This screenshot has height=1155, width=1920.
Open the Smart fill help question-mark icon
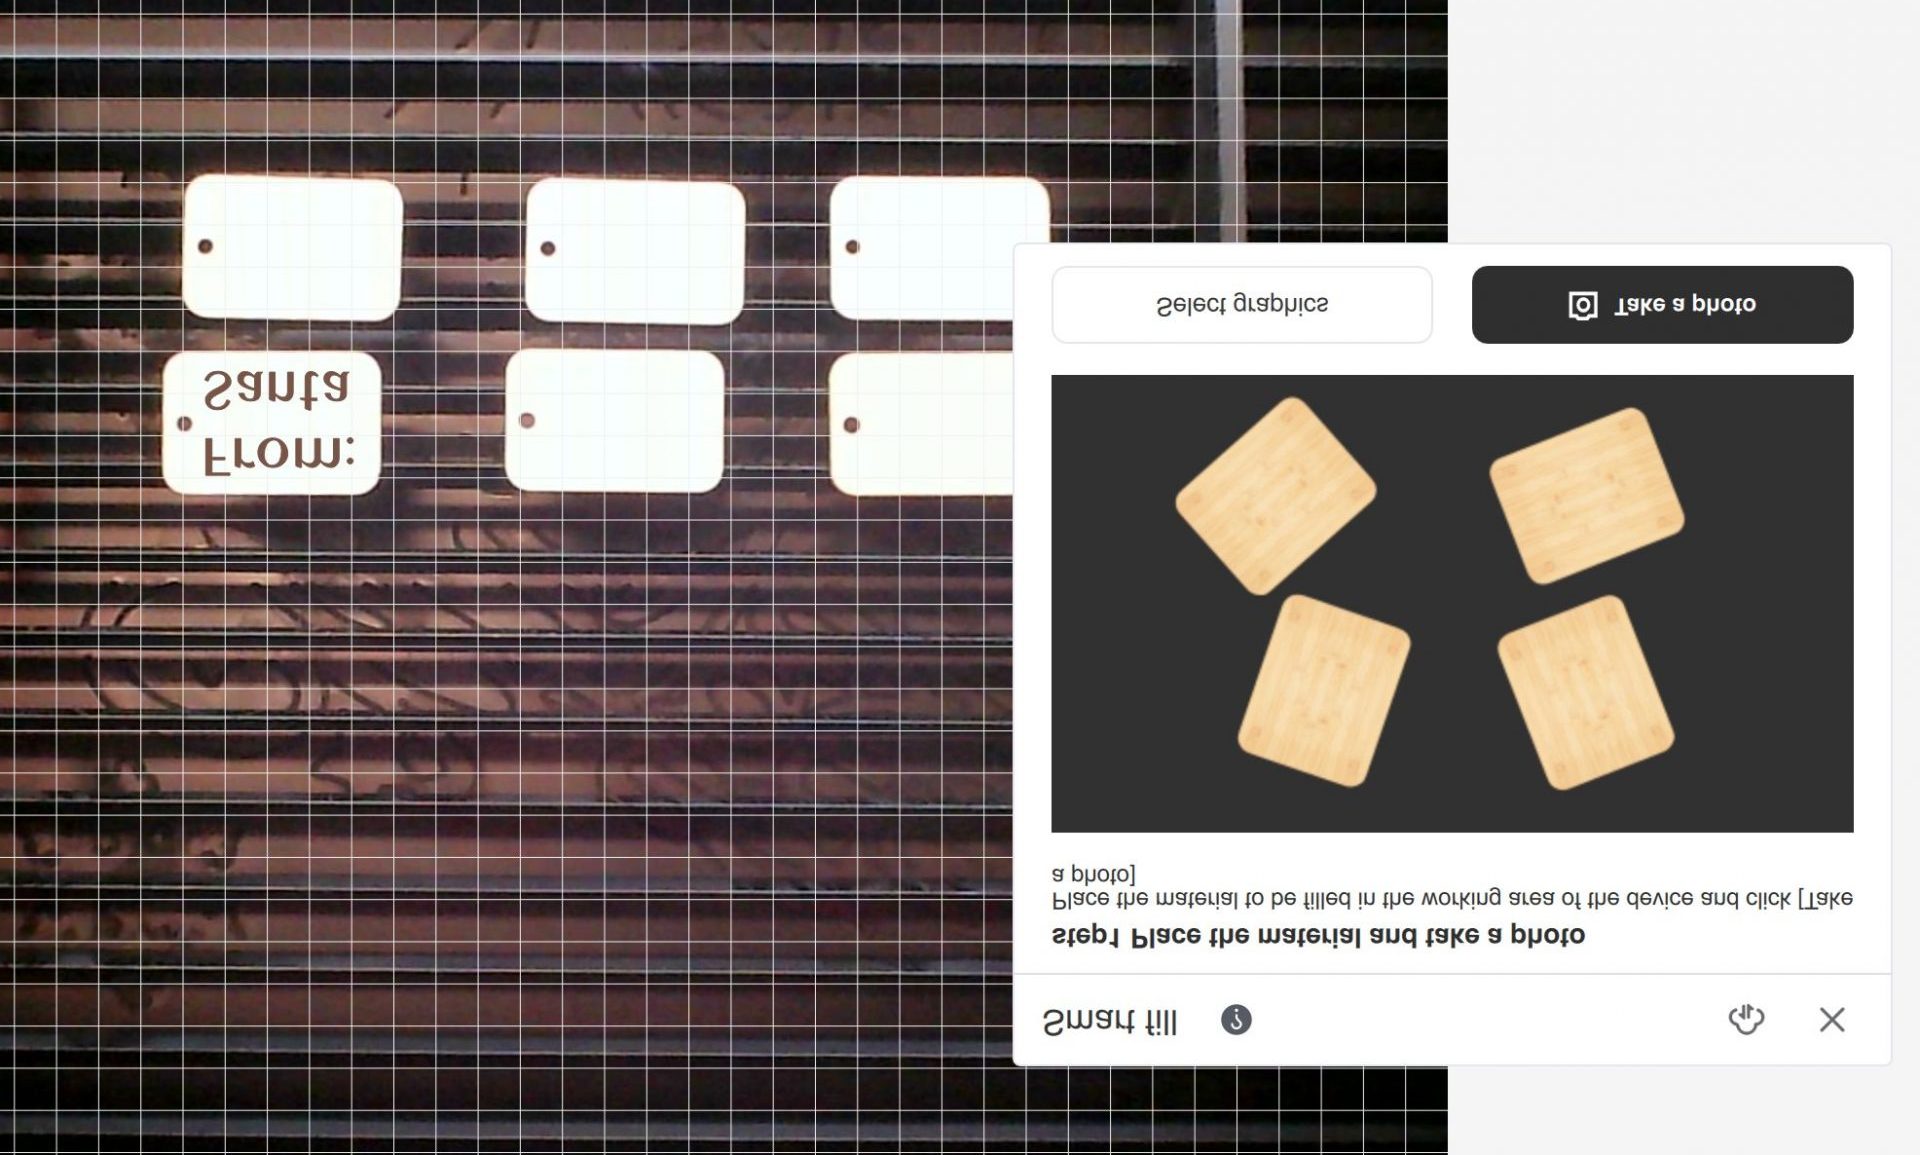click(x=1236, y=1020)
